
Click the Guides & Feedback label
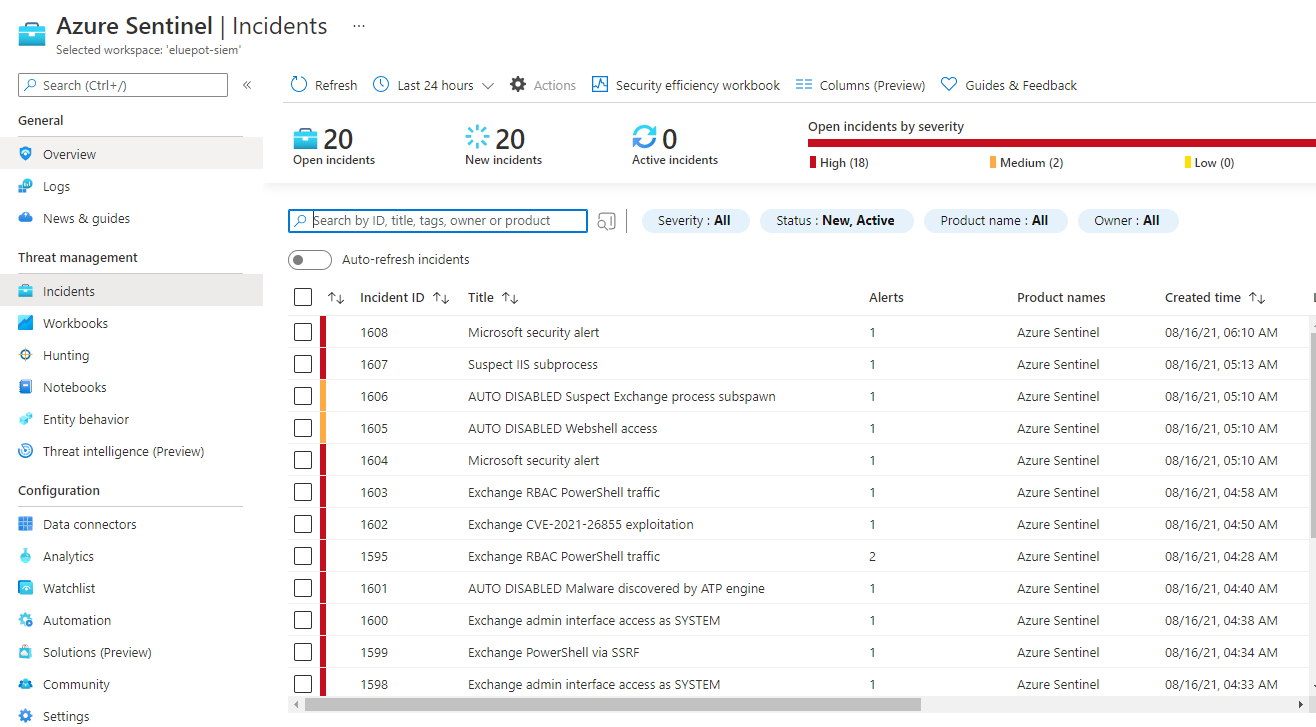(1021, 85)
